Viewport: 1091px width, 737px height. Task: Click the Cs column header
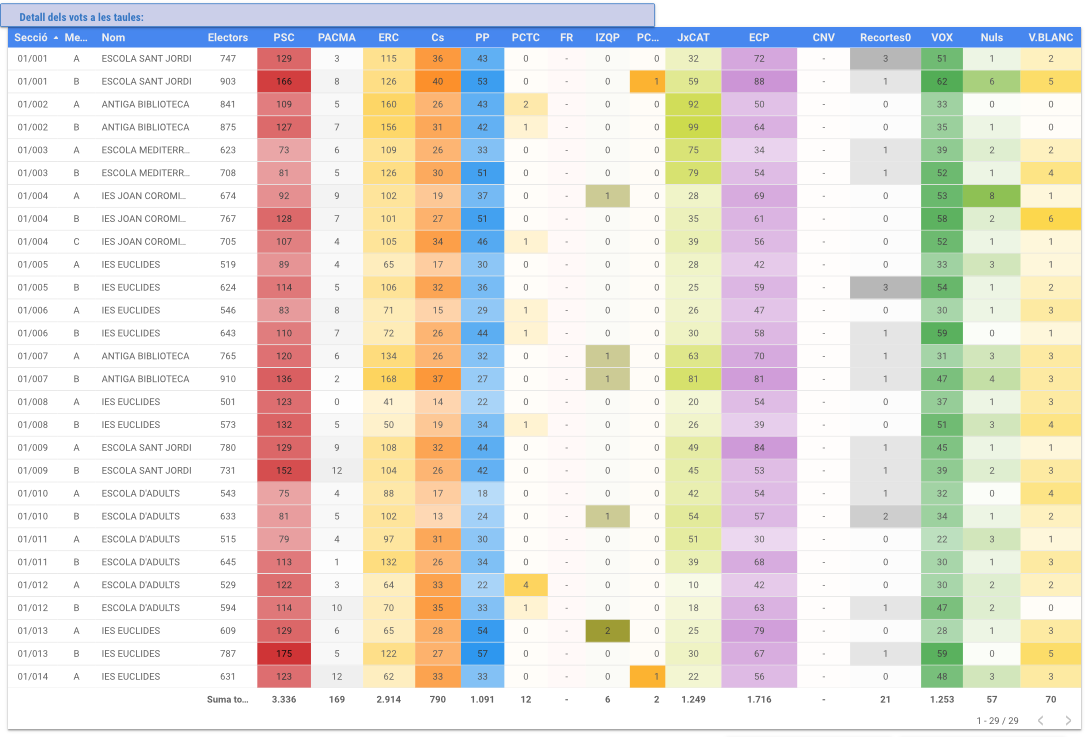[438, 38]
